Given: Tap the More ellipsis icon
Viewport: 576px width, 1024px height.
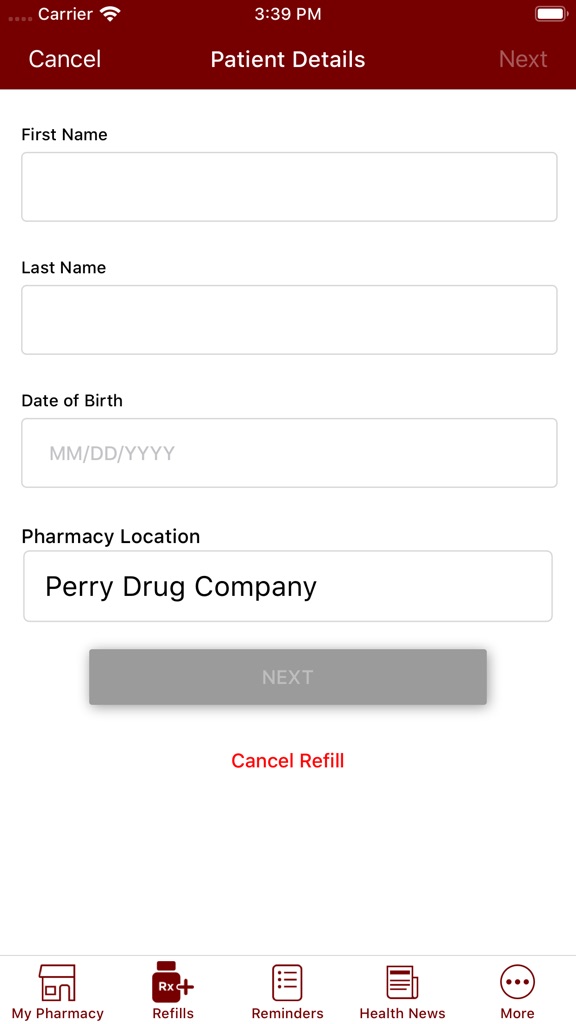Looking at the screenshot, I should (517, 985).
